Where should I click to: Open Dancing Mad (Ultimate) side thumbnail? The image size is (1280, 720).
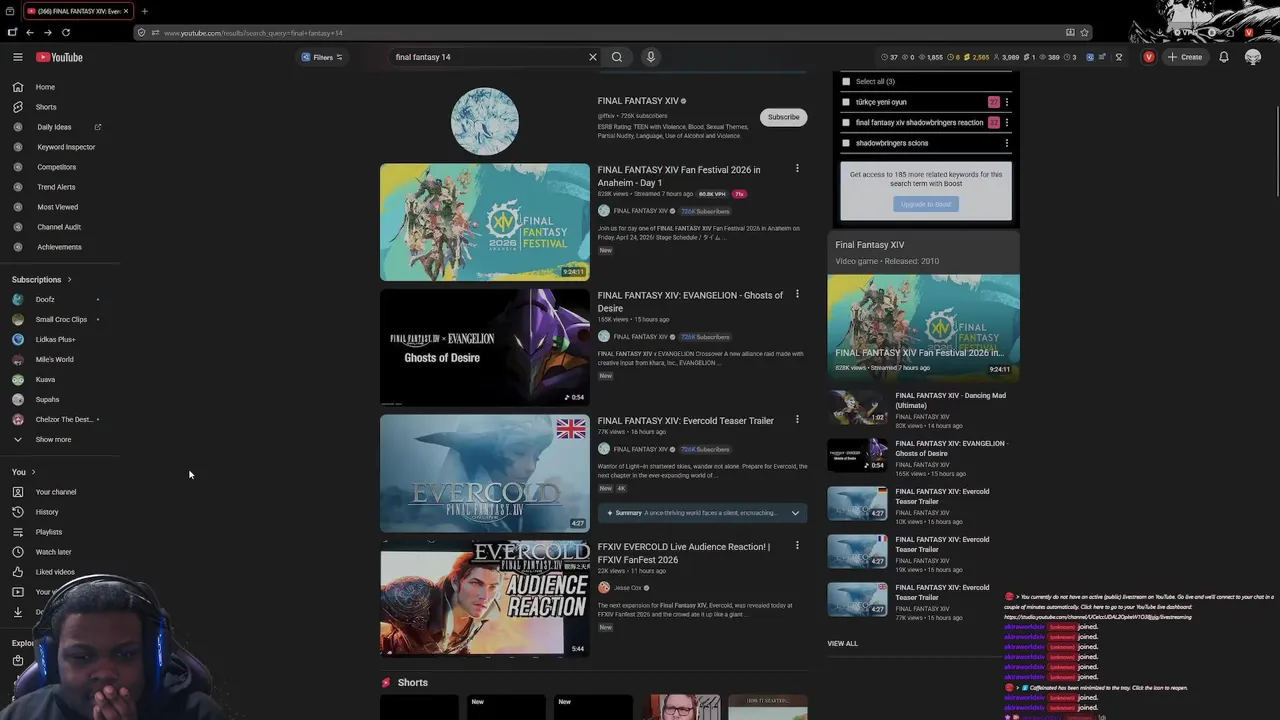pyautogui.click(x=857, y=407)
